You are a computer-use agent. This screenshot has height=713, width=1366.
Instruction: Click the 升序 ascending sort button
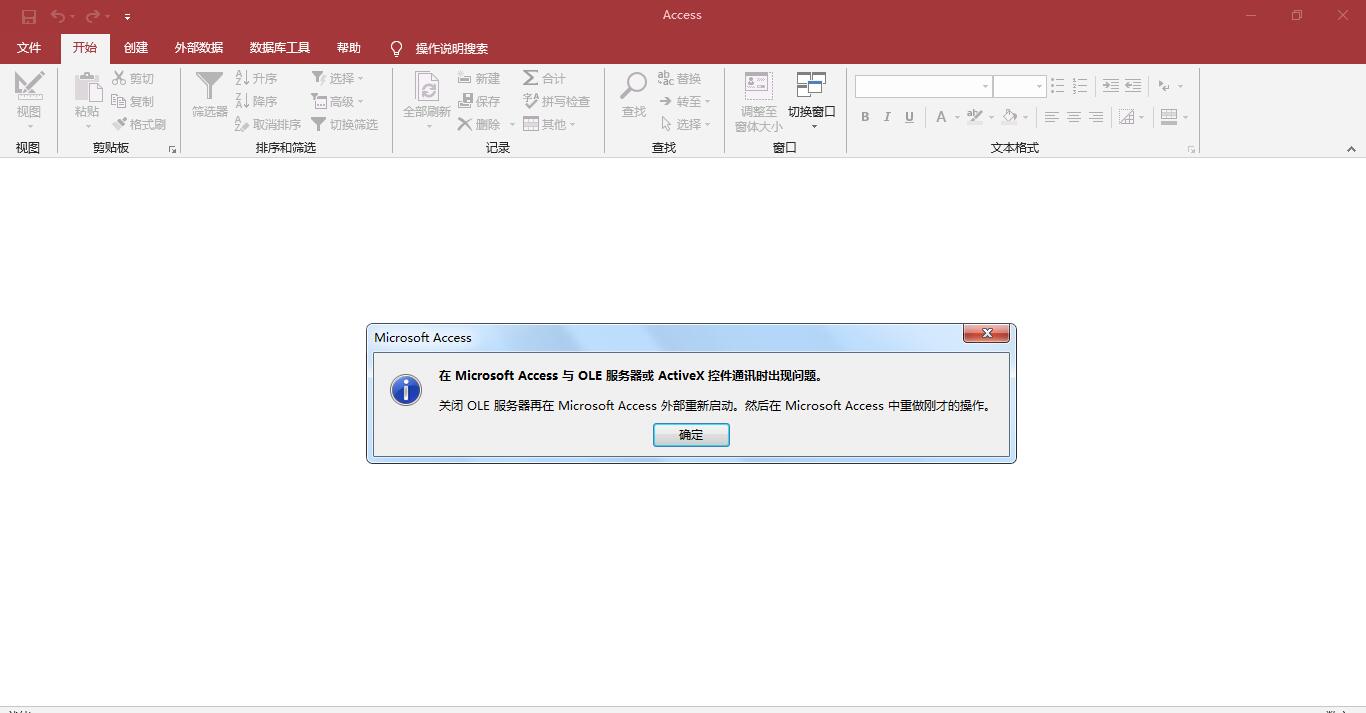[x=256, y=78]
